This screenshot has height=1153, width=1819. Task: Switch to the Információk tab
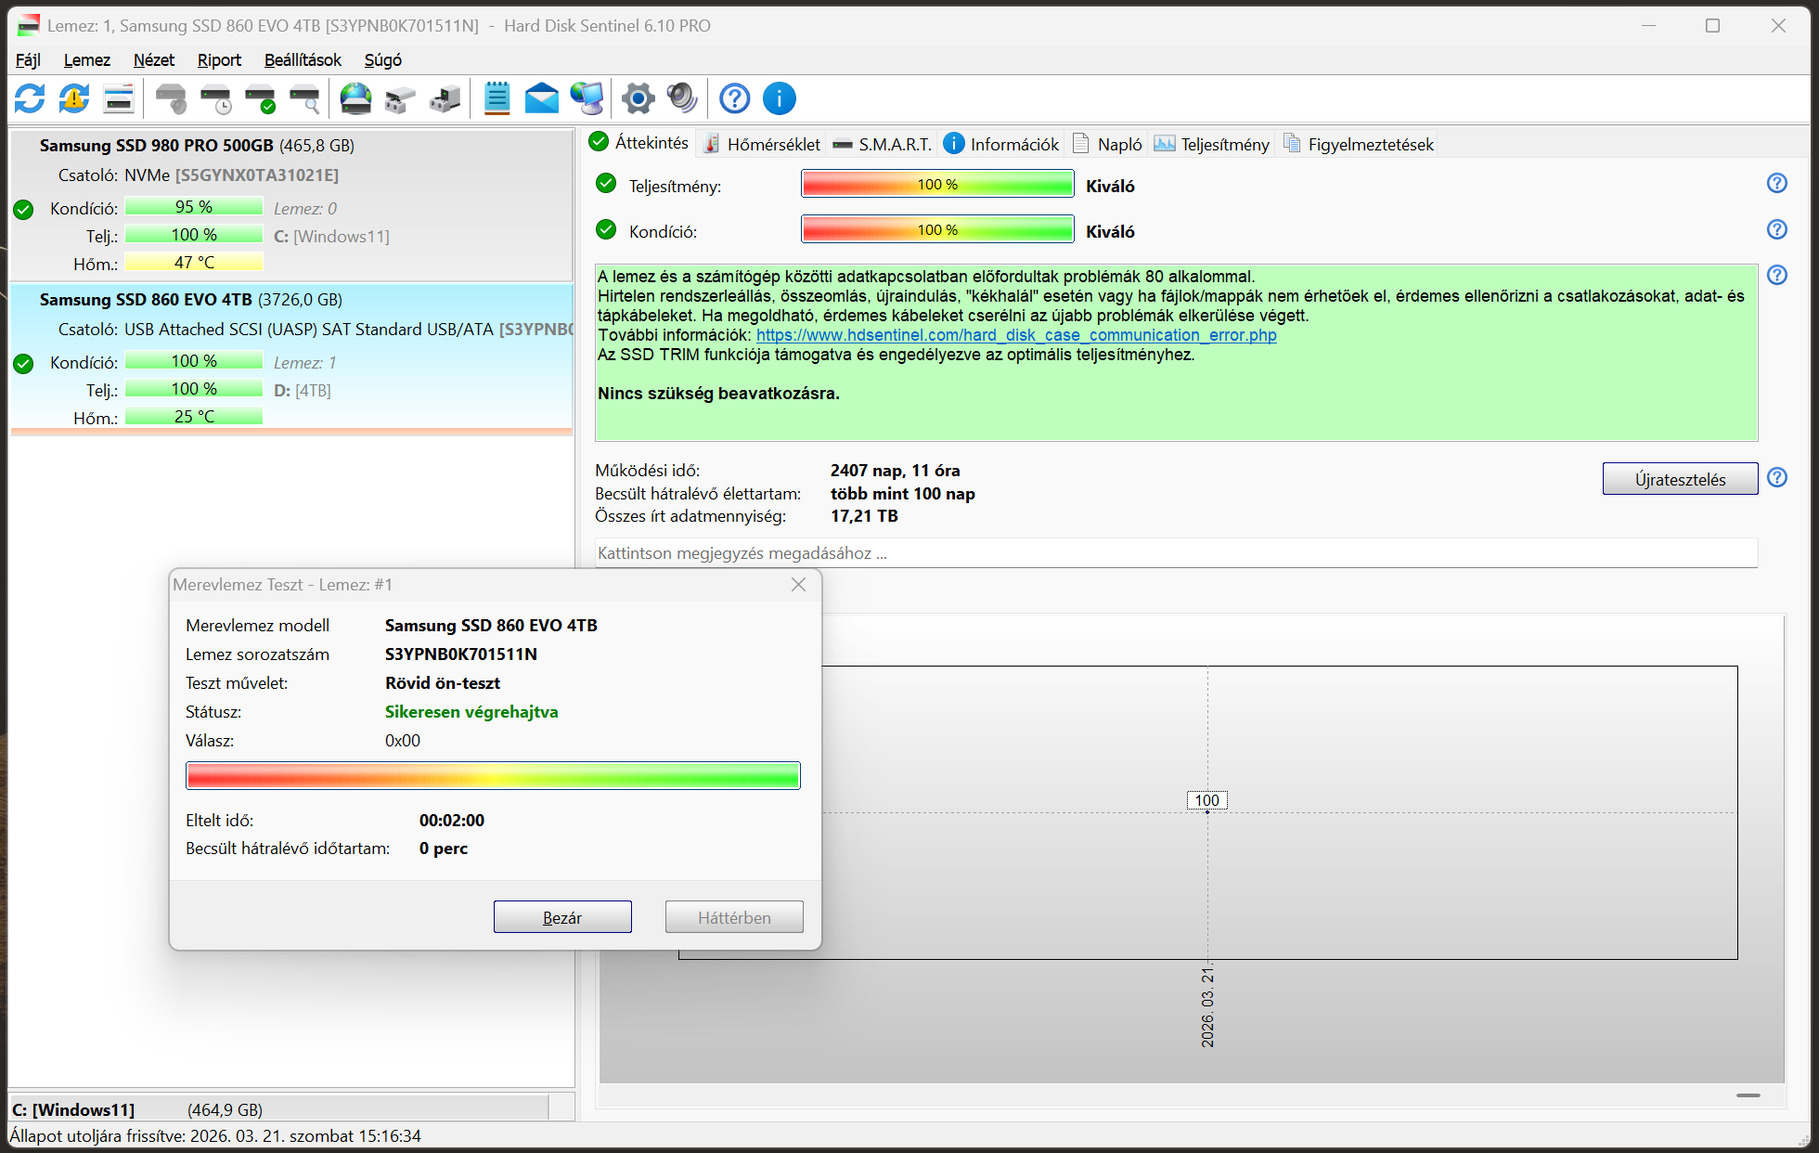[1001, 144]
